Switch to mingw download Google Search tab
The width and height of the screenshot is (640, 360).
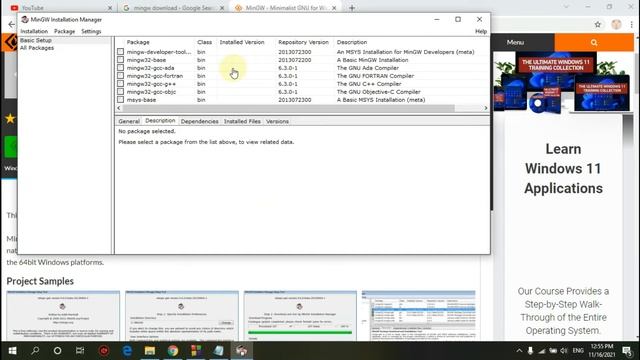[173, 8]
